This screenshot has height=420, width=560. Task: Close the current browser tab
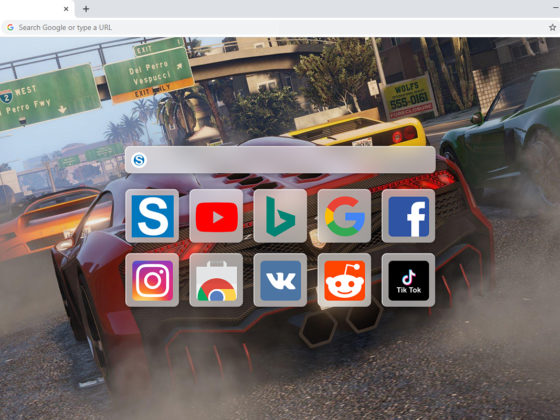click(66, 9)
